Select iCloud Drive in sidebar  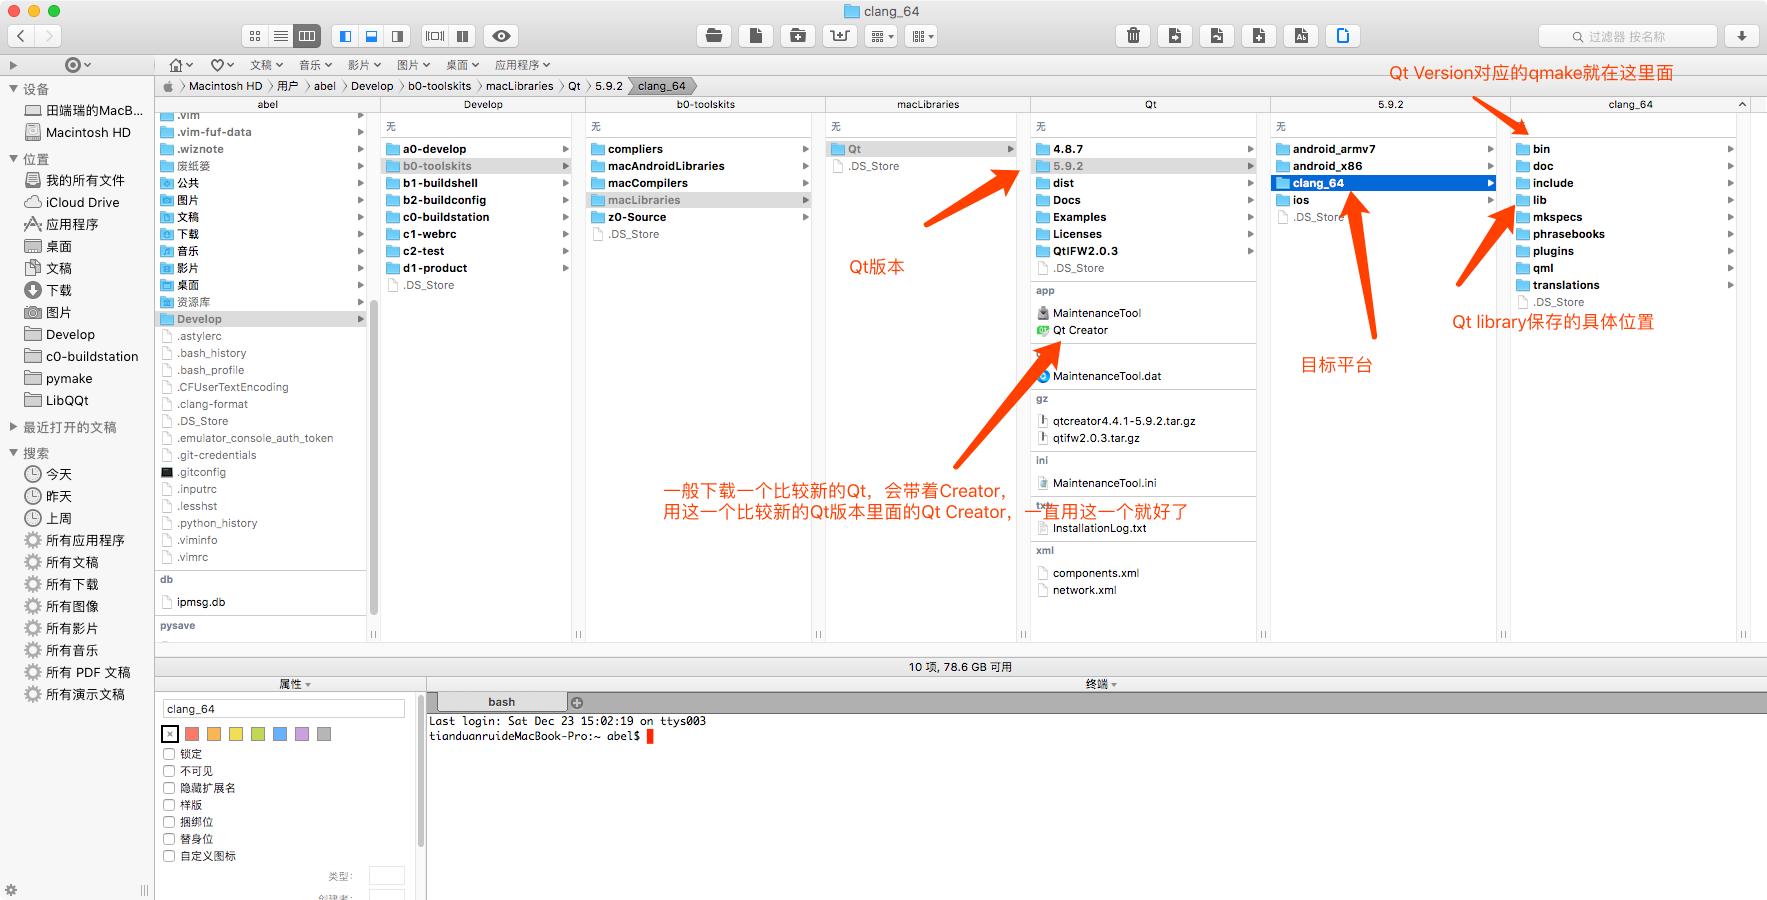(82, 202)
